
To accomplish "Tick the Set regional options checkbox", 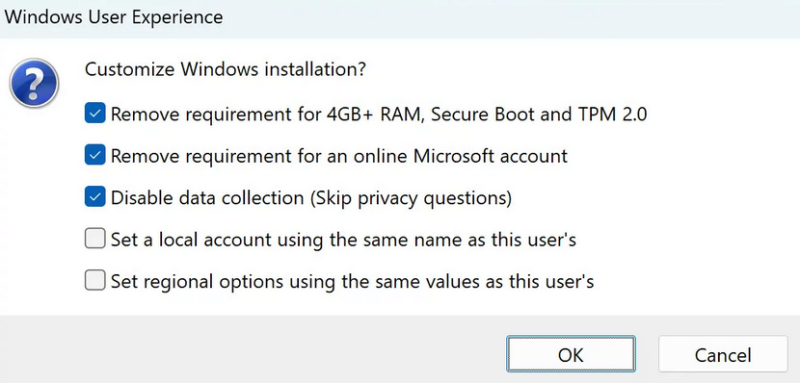I will tap(95, 280).
